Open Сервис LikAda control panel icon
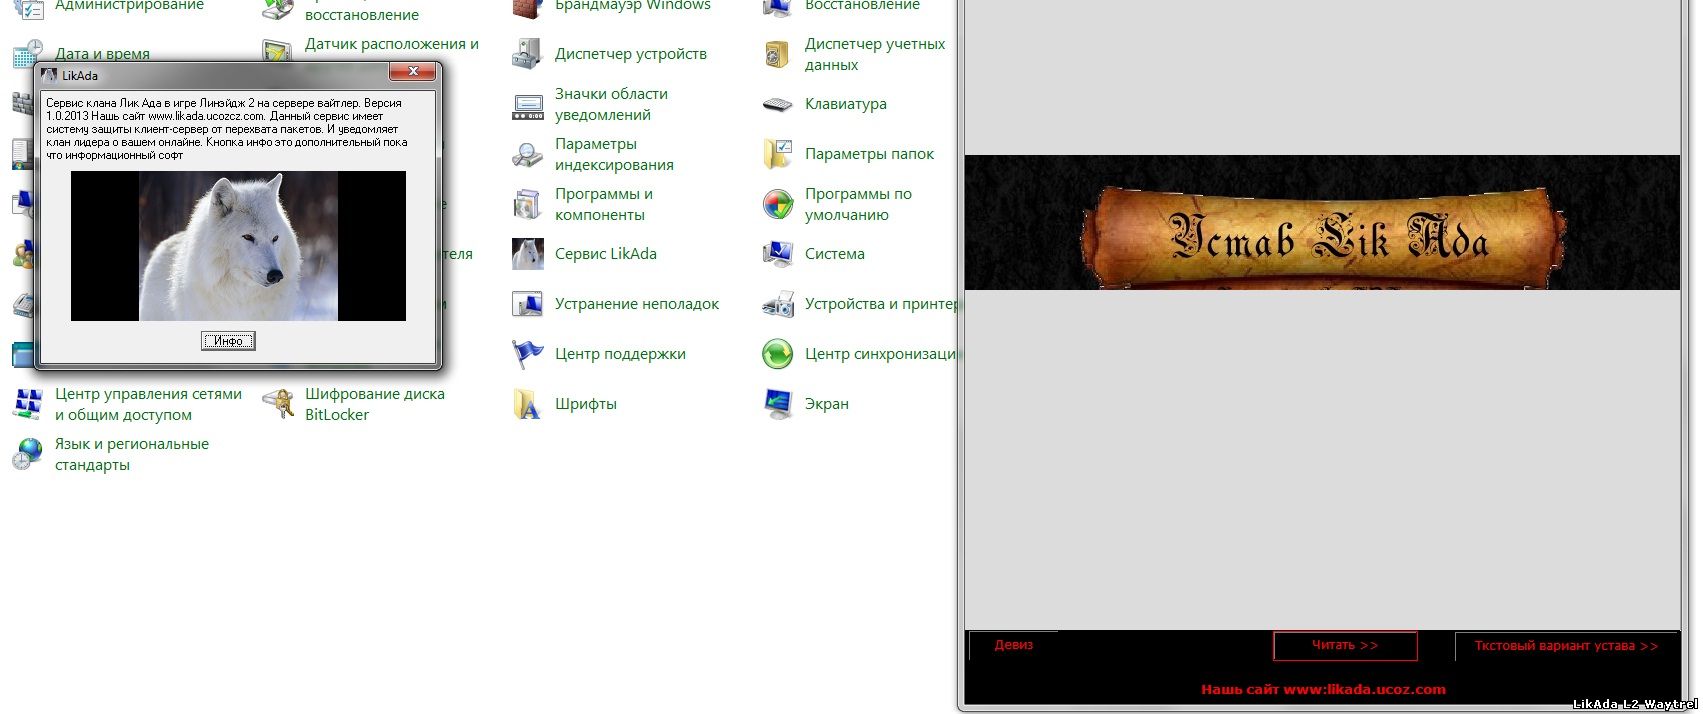 tap(527, 254)
